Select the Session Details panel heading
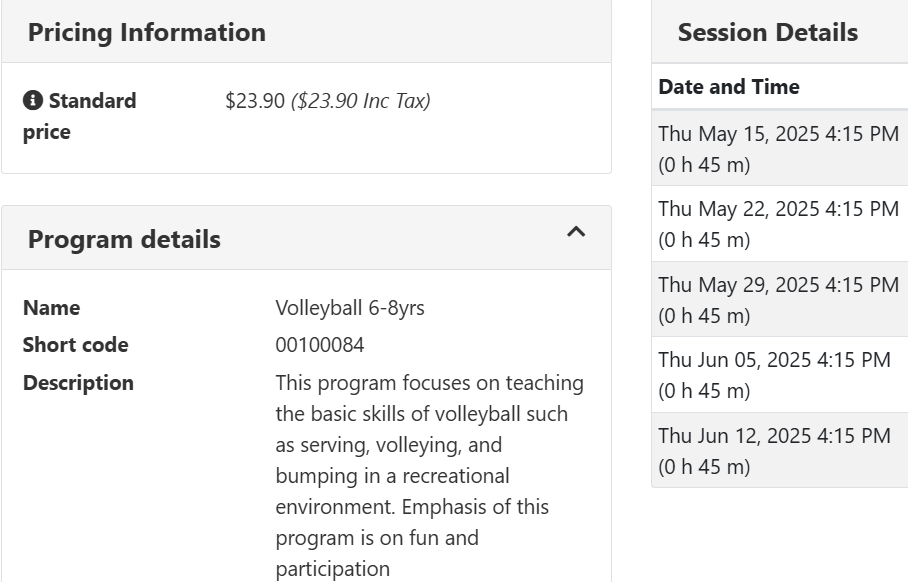This screenshot has height=582, width=908. [767, 32]
